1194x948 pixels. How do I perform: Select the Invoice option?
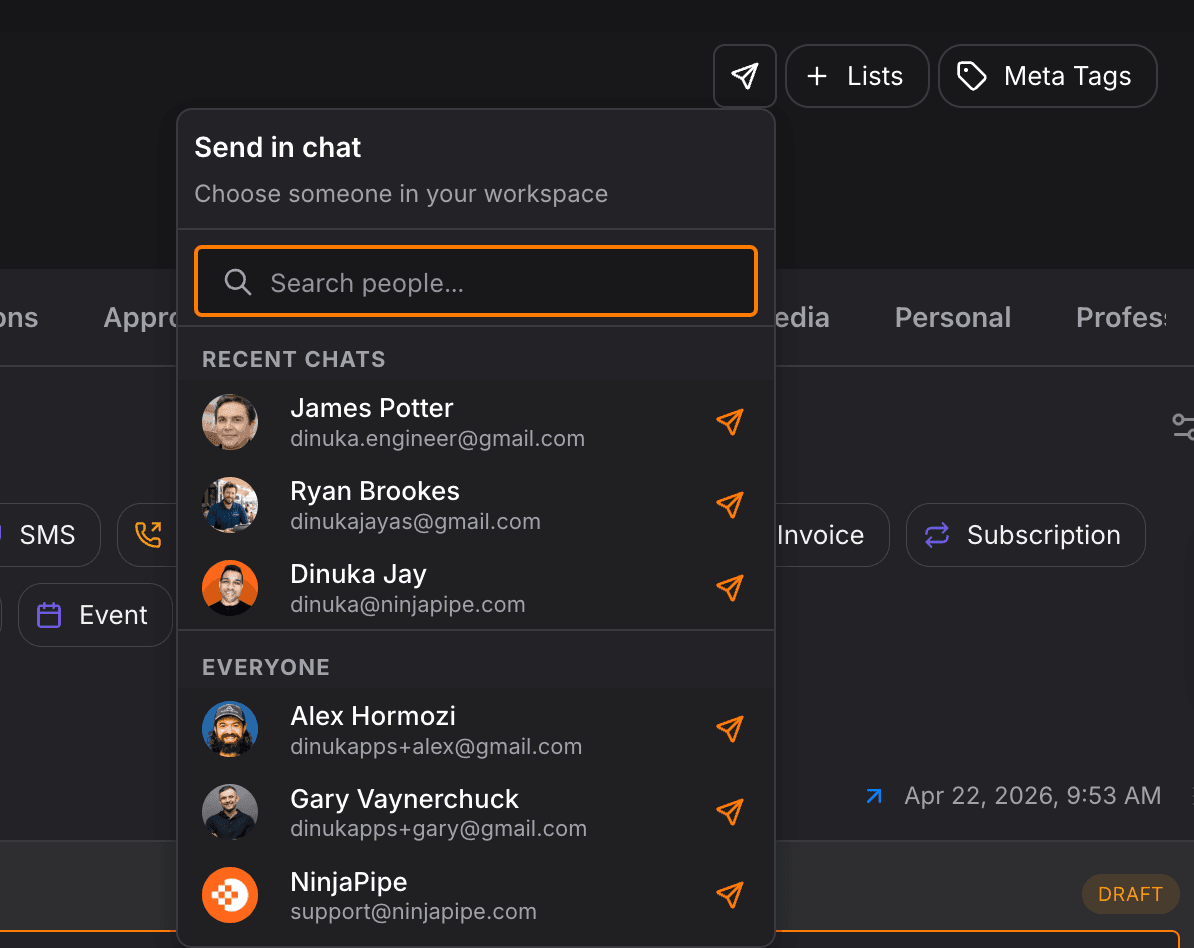[820, 535]
